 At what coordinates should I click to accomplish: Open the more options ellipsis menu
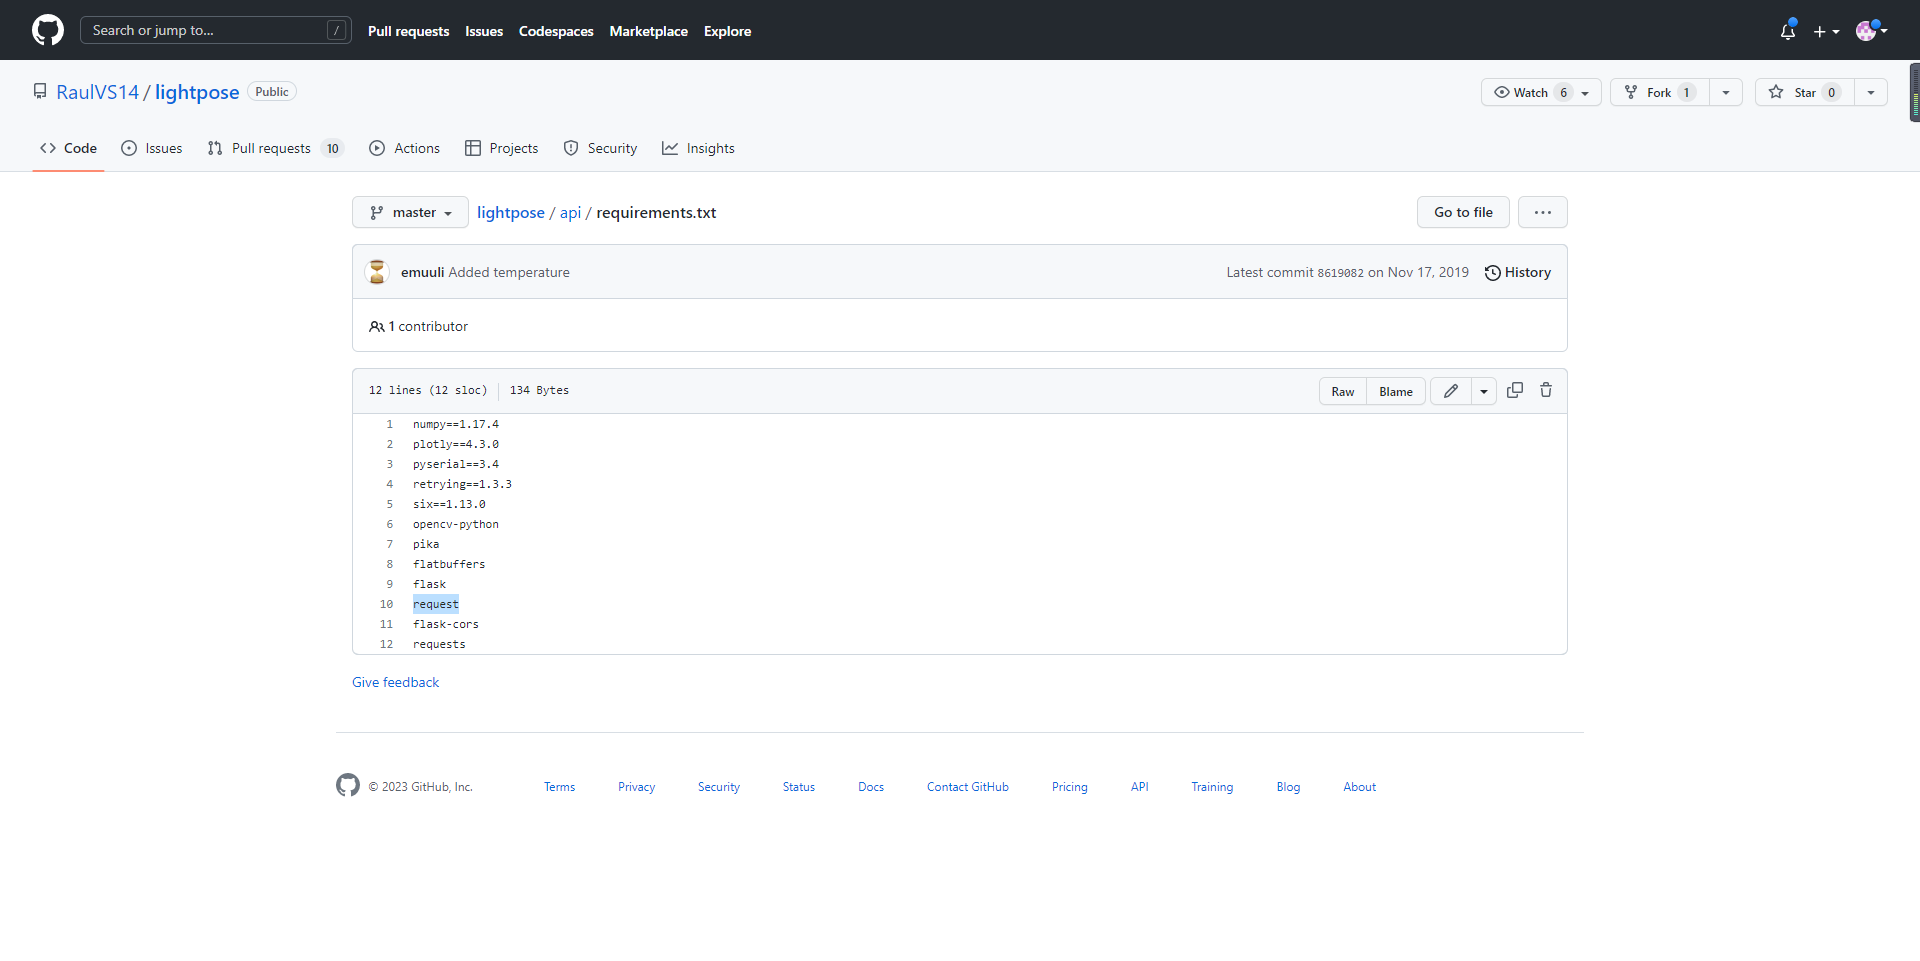(x=1543, y=212)
